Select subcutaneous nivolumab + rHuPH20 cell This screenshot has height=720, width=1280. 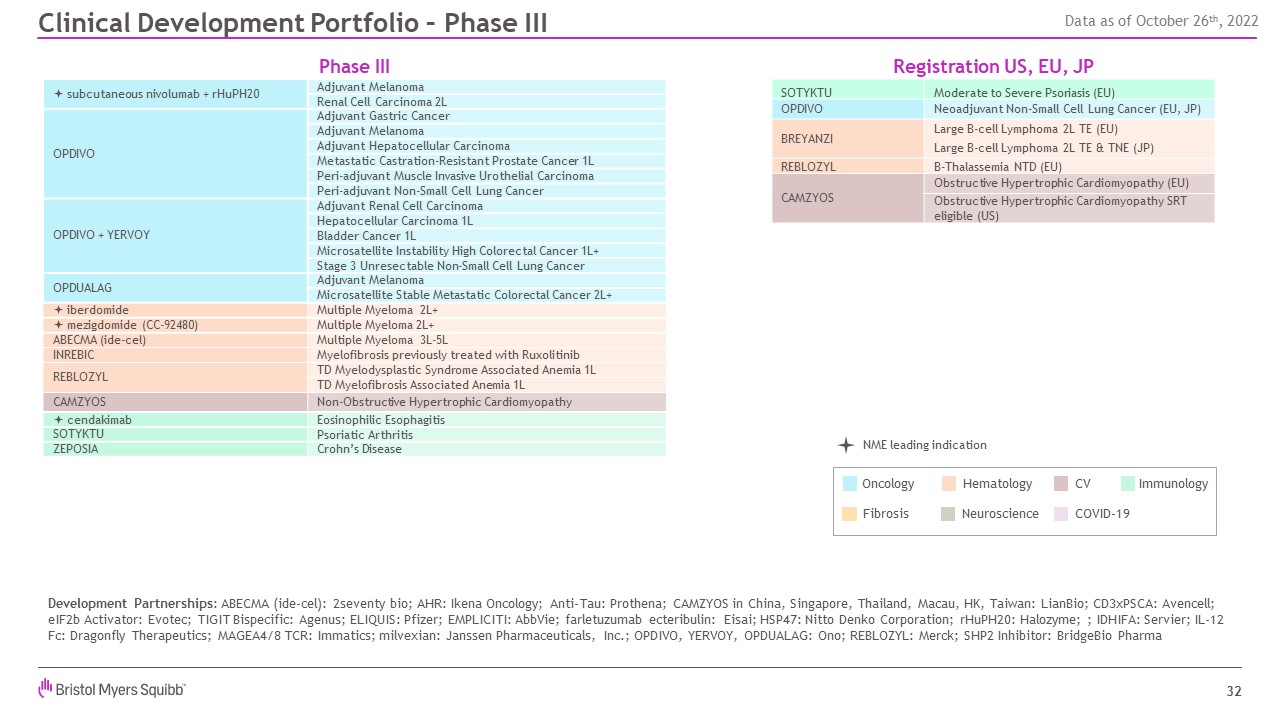coord(175,94)
